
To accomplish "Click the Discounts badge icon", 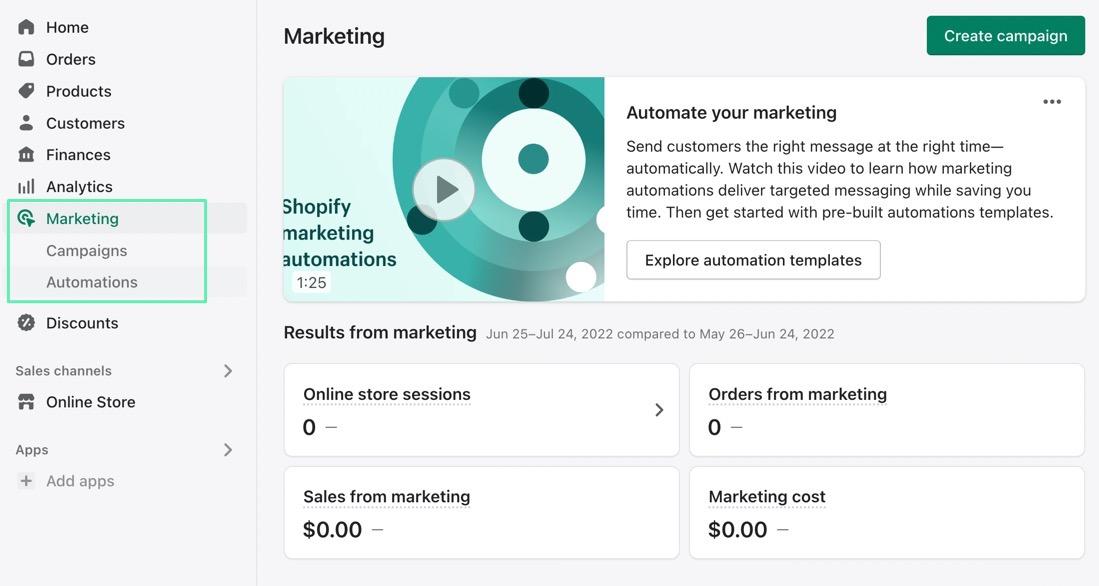I will tap(26, 323).
